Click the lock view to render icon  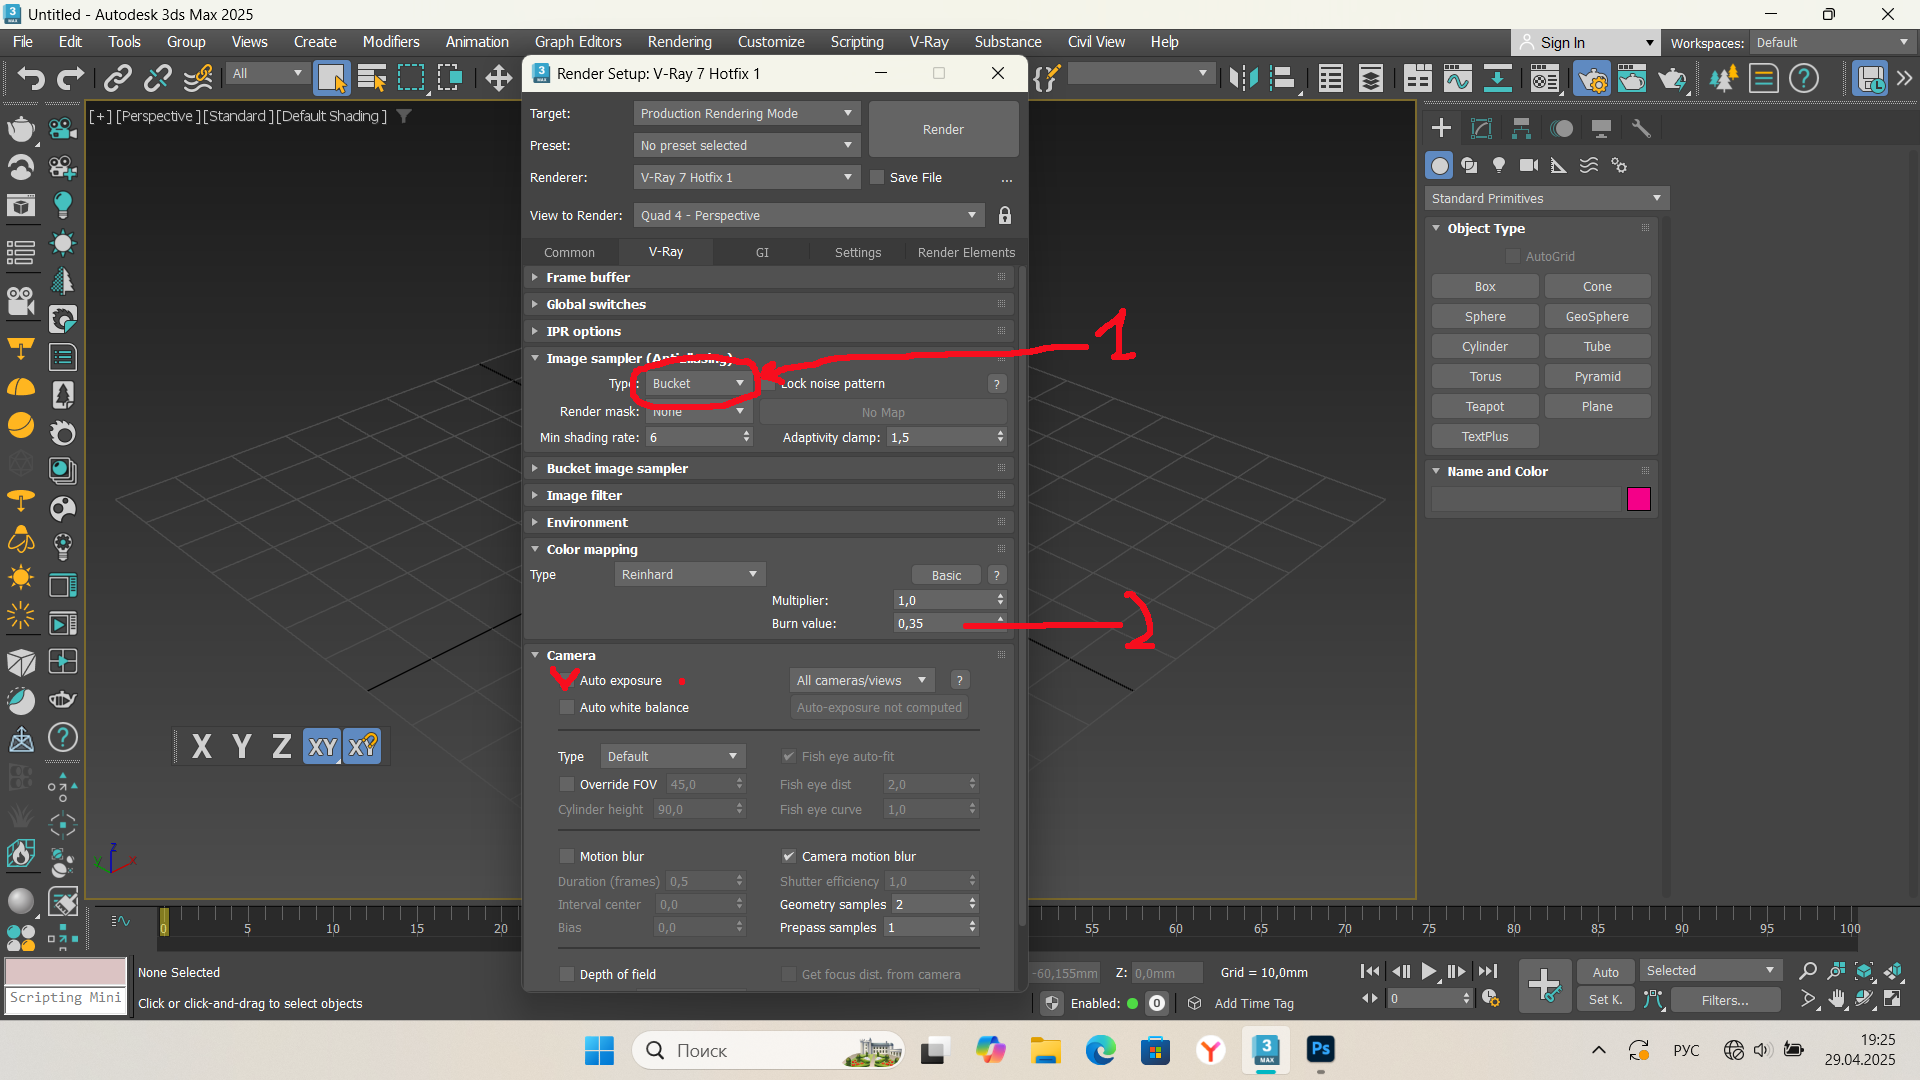pos(1005,216)
